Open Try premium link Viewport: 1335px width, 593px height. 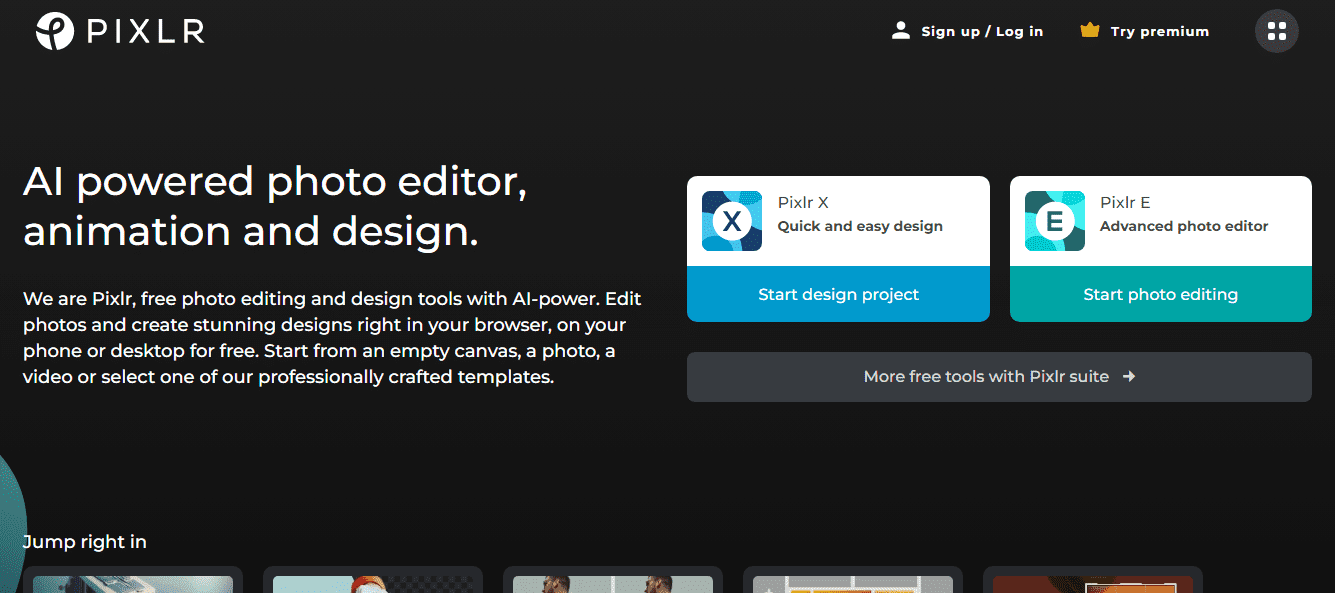(1160, 32)
